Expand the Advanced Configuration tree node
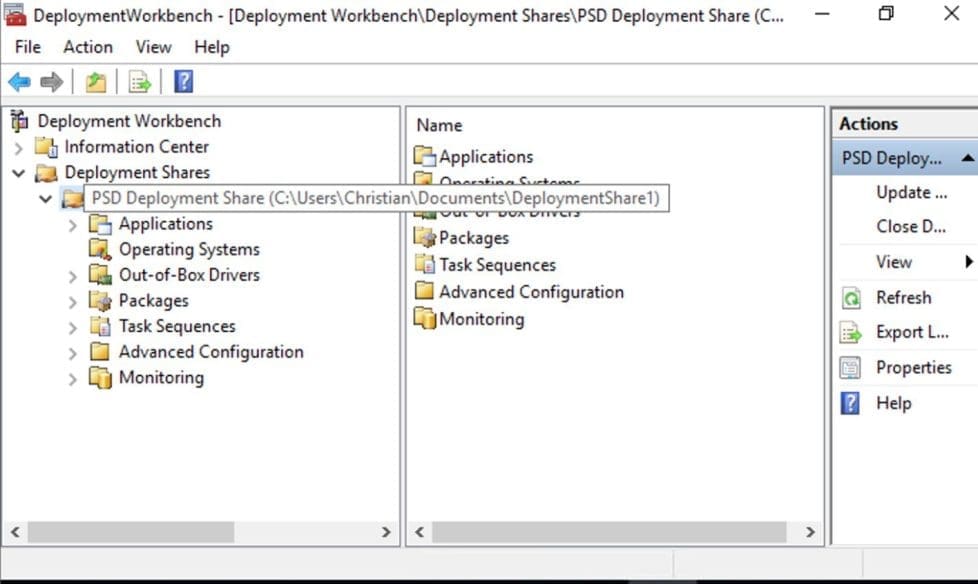The width and height of the screenshot is (978, 584). [72, 353]
